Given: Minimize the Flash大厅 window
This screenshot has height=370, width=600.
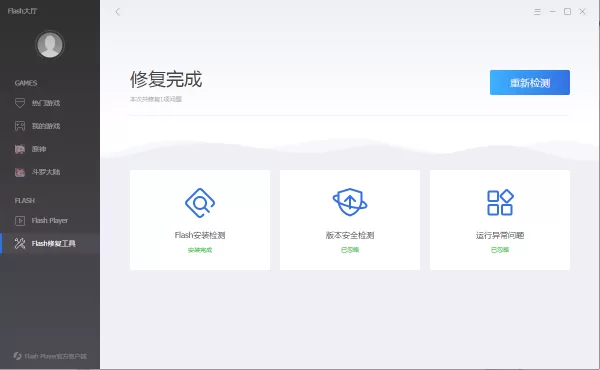Looking at the screenshot, I should [553, 12].
